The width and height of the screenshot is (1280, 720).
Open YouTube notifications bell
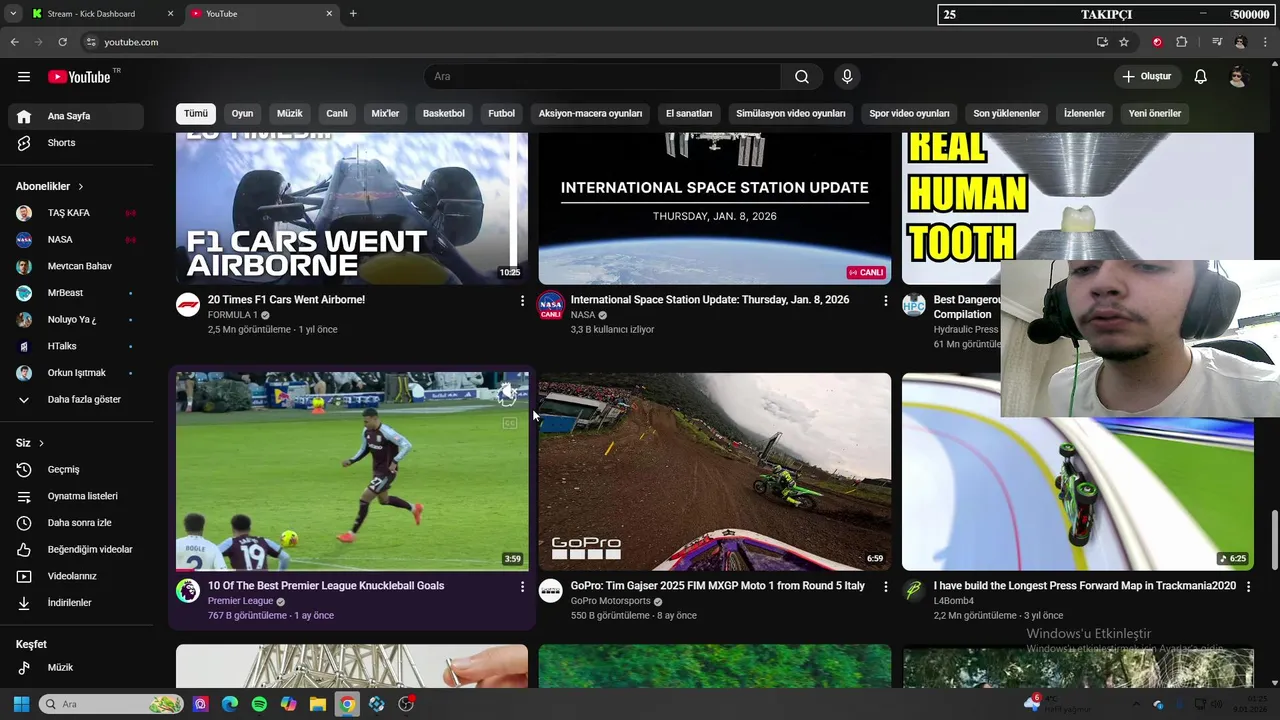[1201, 77]
